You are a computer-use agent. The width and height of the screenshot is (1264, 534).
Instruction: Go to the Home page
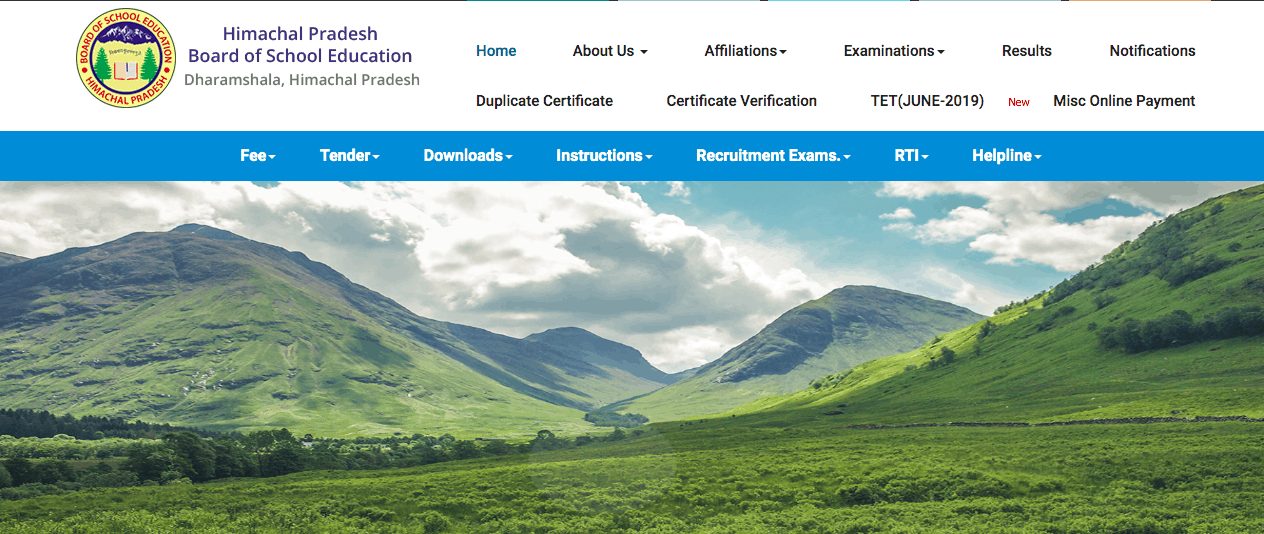(x=496, y=51)
